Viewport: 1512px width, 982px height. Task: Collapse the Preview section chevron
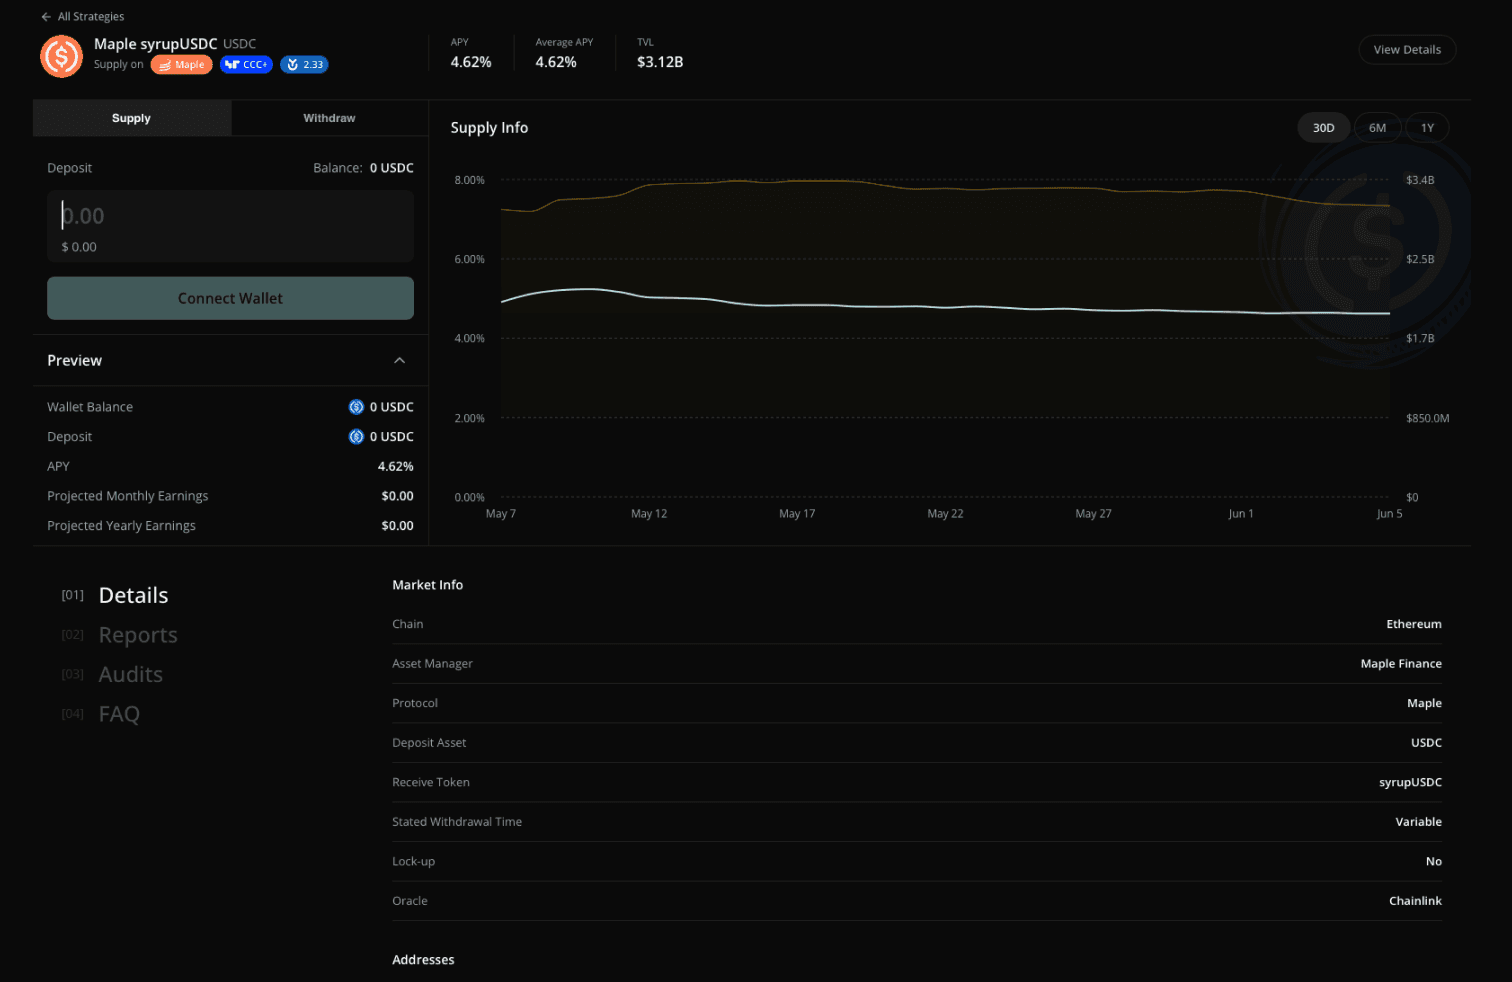tap(399, 361)
